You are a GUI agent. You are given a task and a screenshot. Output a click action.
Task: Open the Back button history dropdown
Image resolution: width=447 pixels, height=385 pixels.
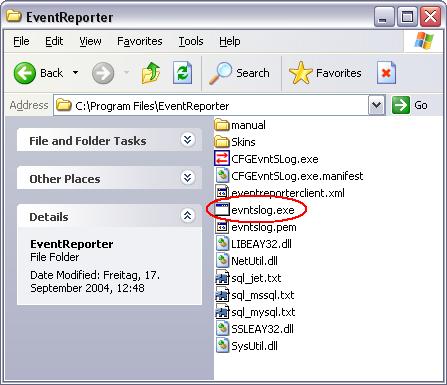[x=76, y=73]
